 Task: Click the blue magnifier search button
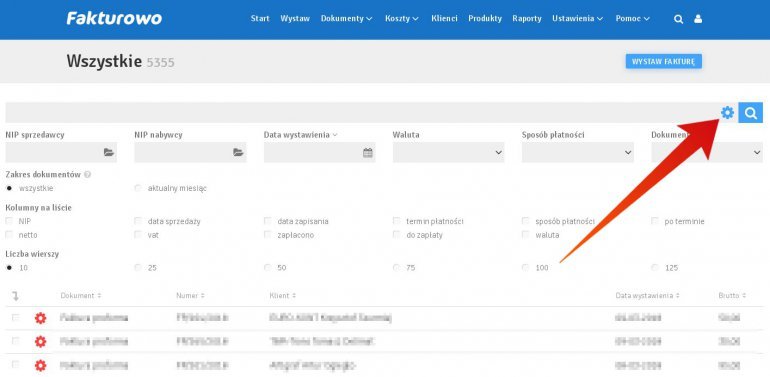point(750,113)
